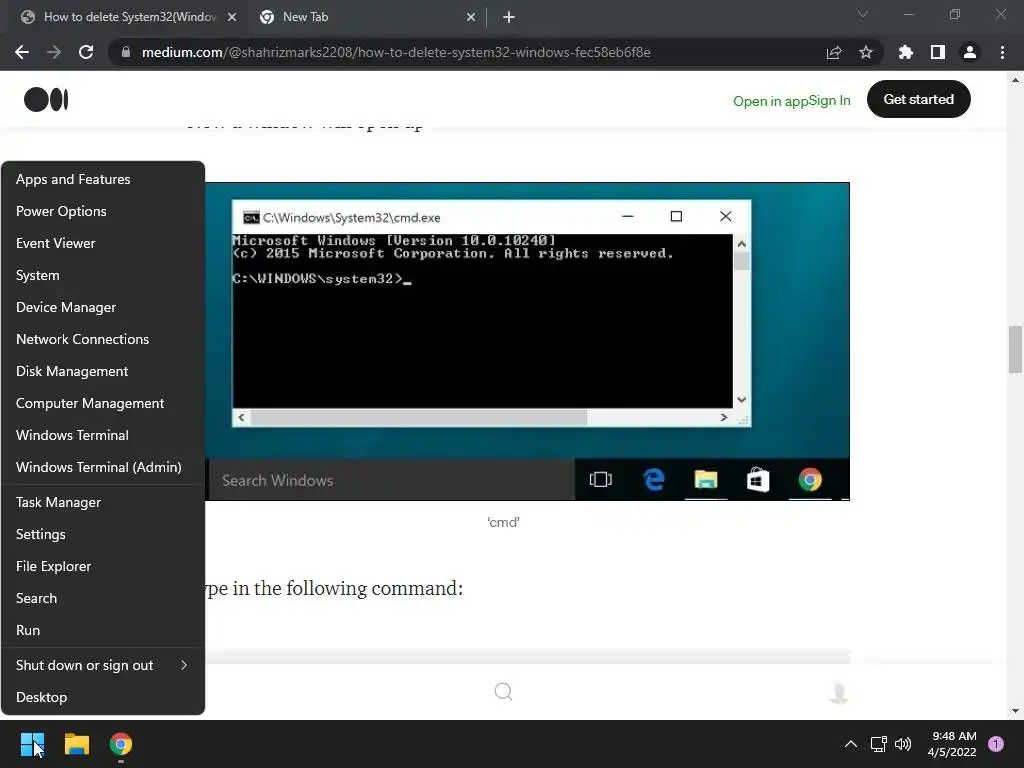The width and height of the screenshot is (1024, 768).
Task: Select System in the context menu
Action: (103, 275)
